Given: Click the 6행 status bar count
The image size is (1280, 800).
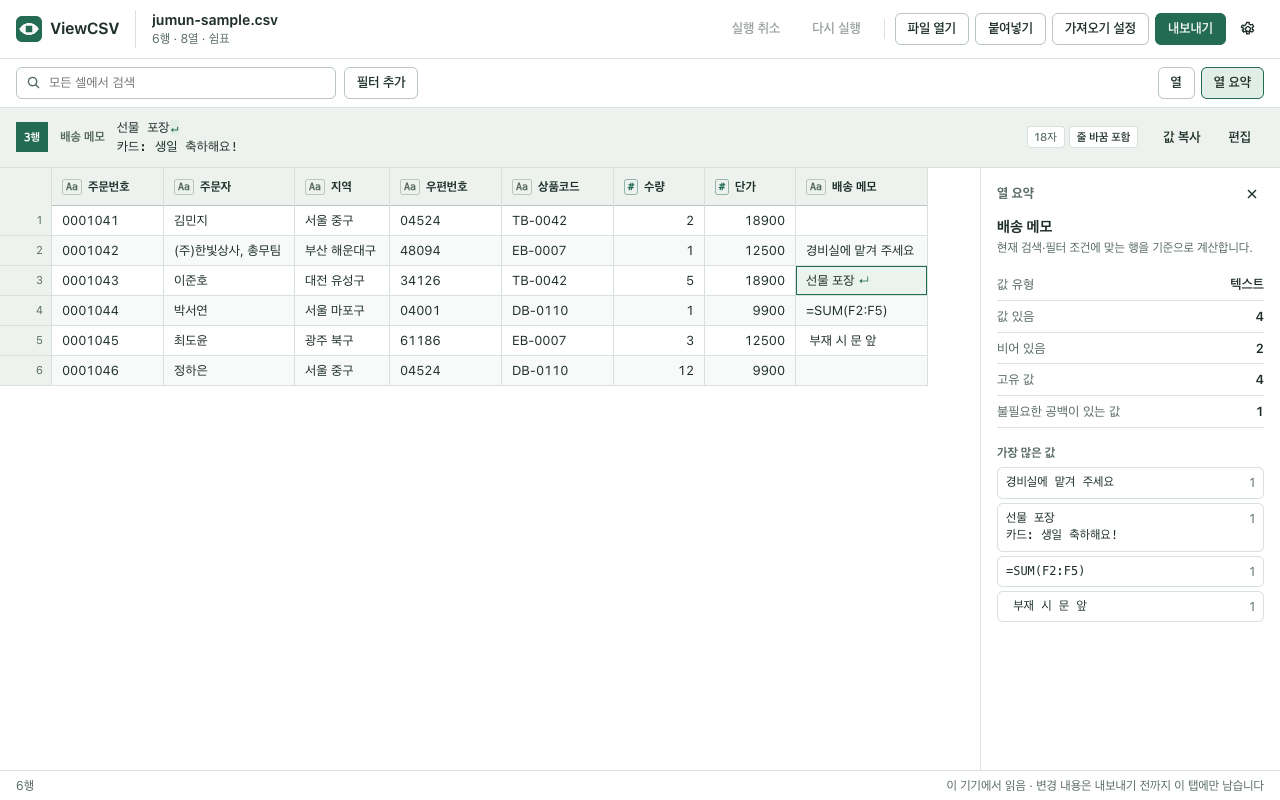Looking at the screenshot, I should point(25,785).
